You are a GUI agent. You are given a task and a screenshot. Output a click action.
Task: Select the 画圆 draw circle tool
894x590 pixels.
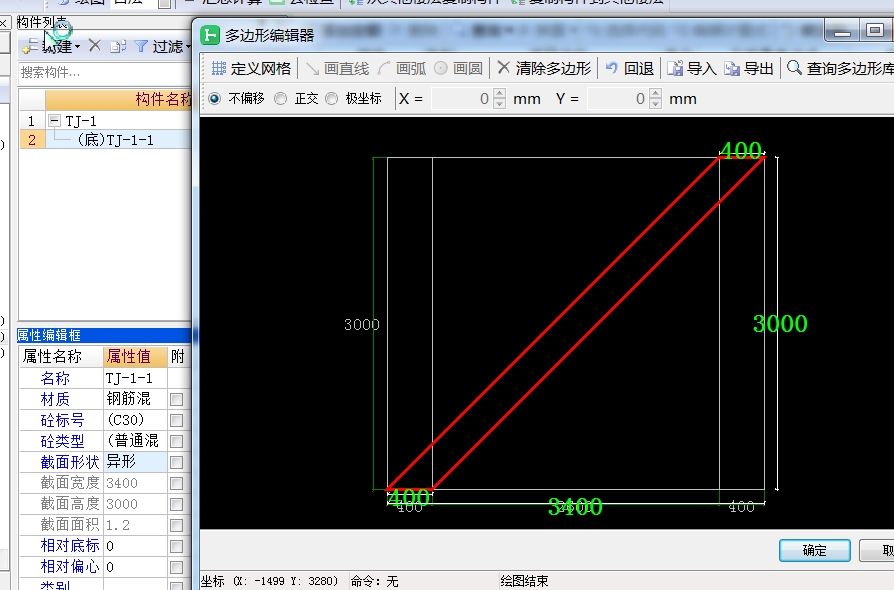point(458,68)
